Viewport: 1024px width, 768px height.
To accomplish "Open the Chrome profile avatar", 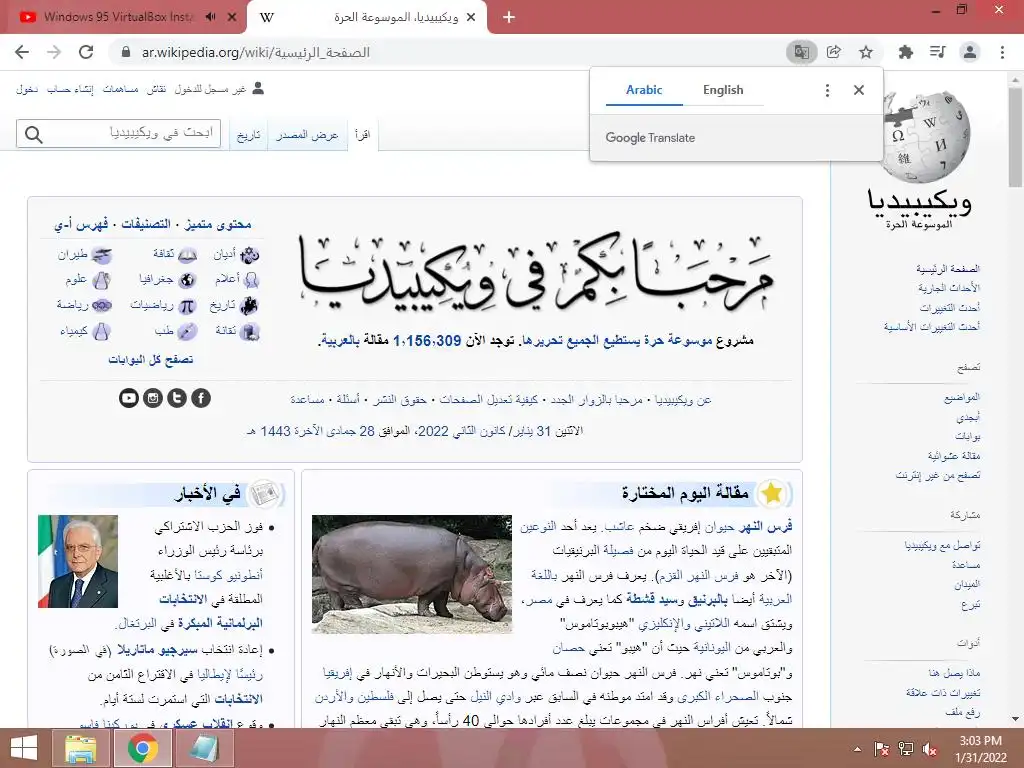I will click(x=970, y=52).
